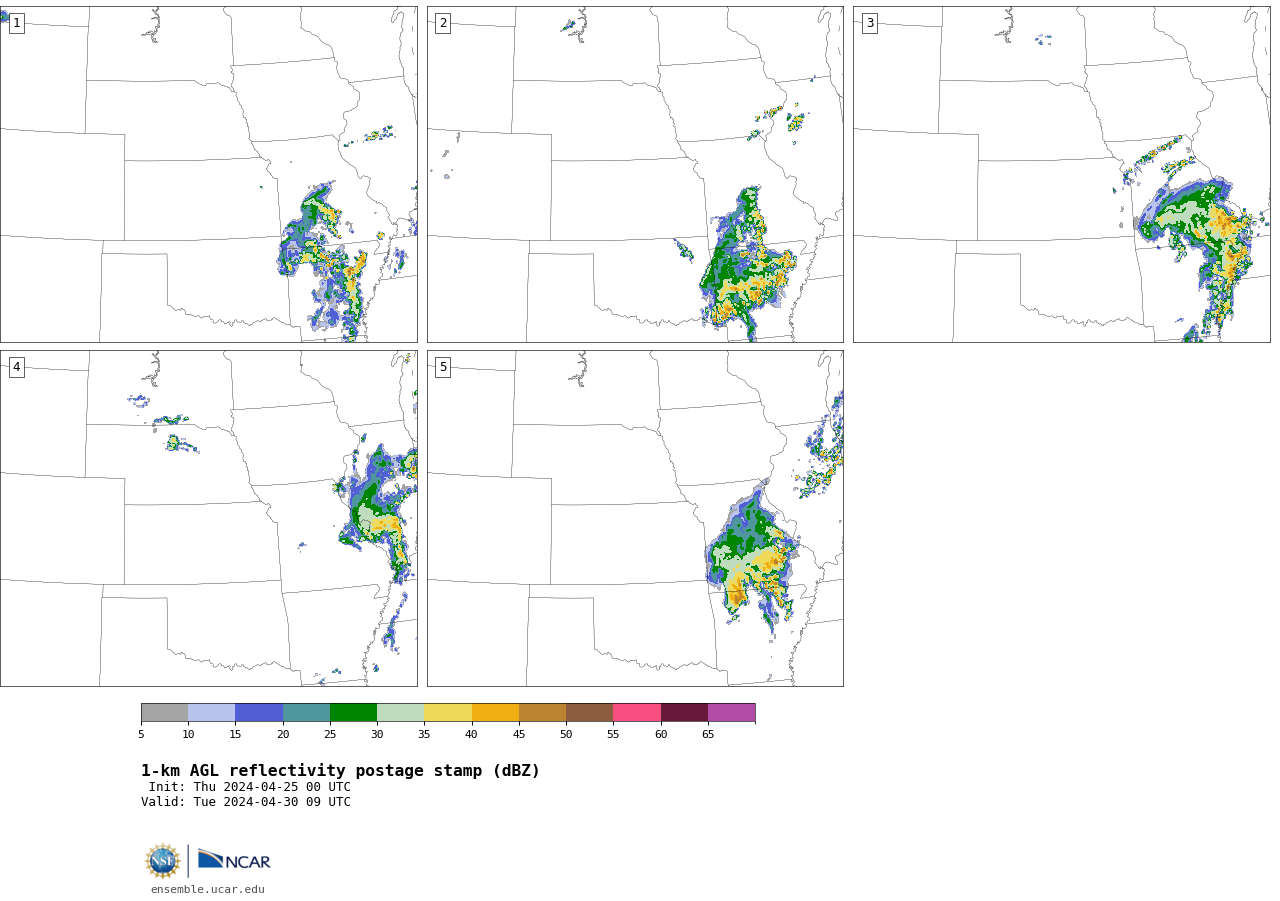Viewport: 1280px width, 901px height.
Task: Click the maroon 60-65 dBZ swatch
Action: [684, 713]
